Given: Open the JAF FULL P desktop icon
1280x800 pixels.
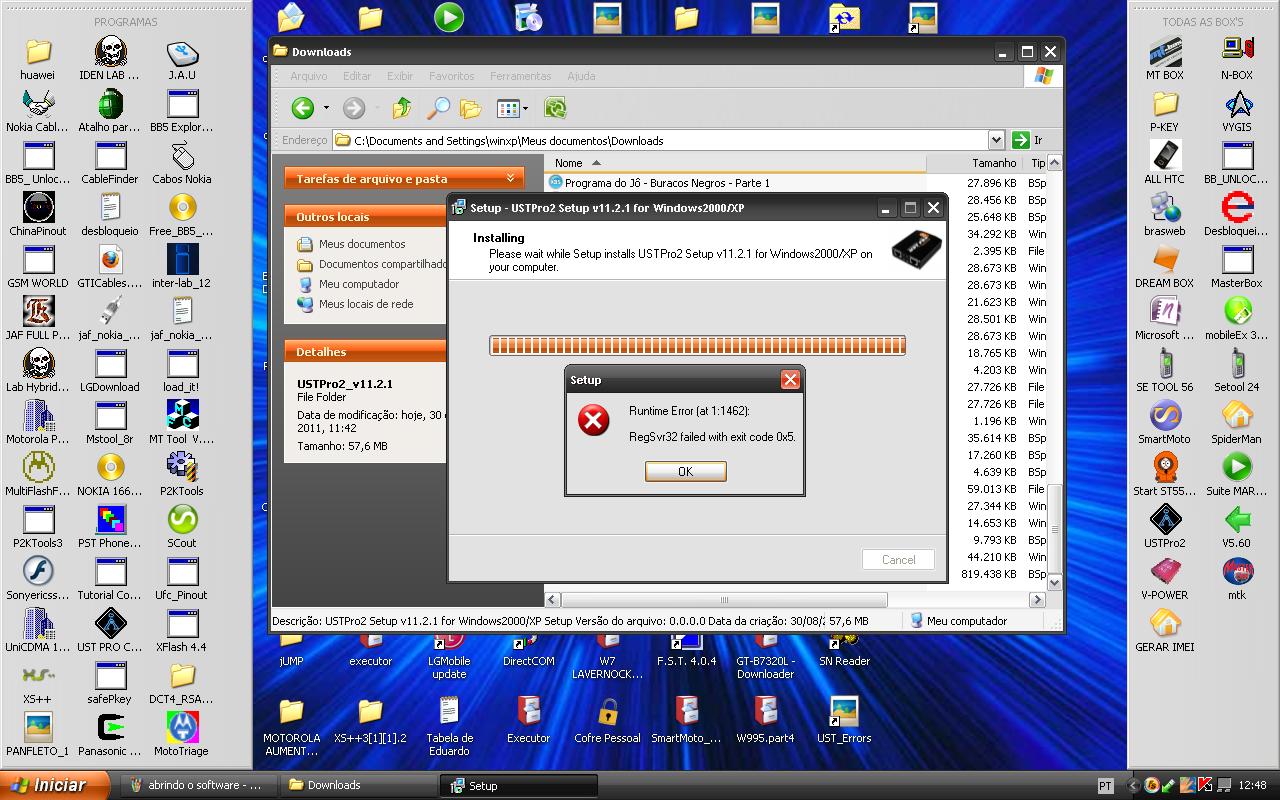Looking at the screenshot, I should [38, 320].
